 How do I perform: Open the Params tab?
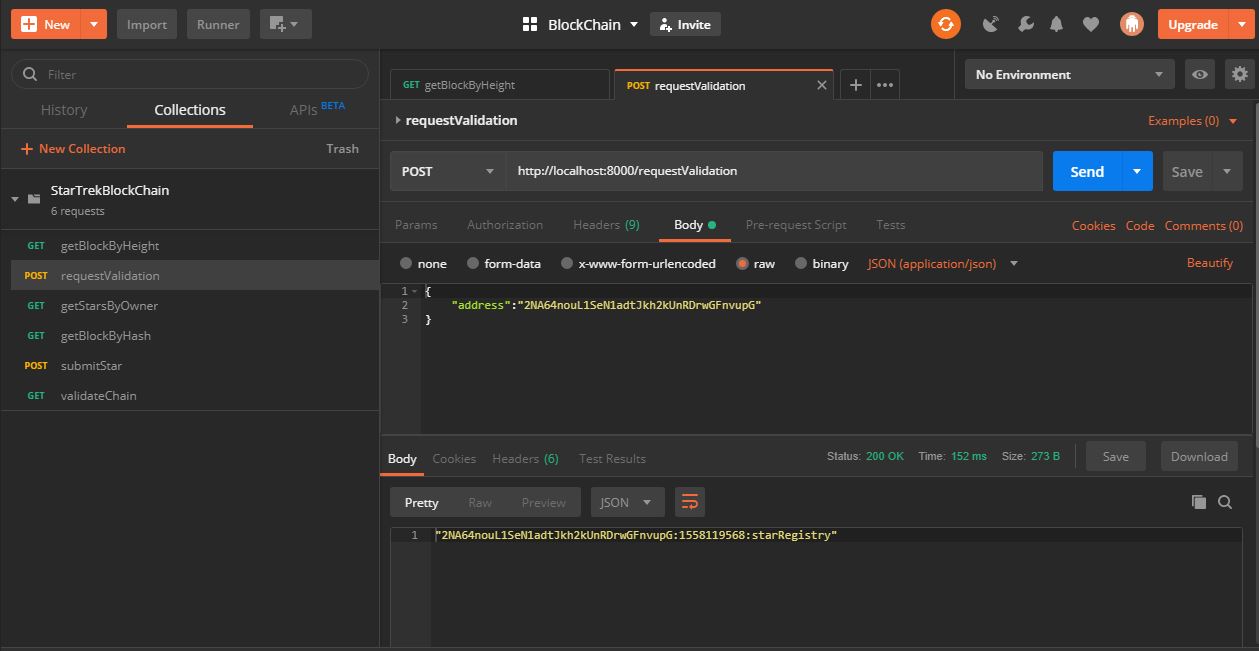[x=416, y=225]
